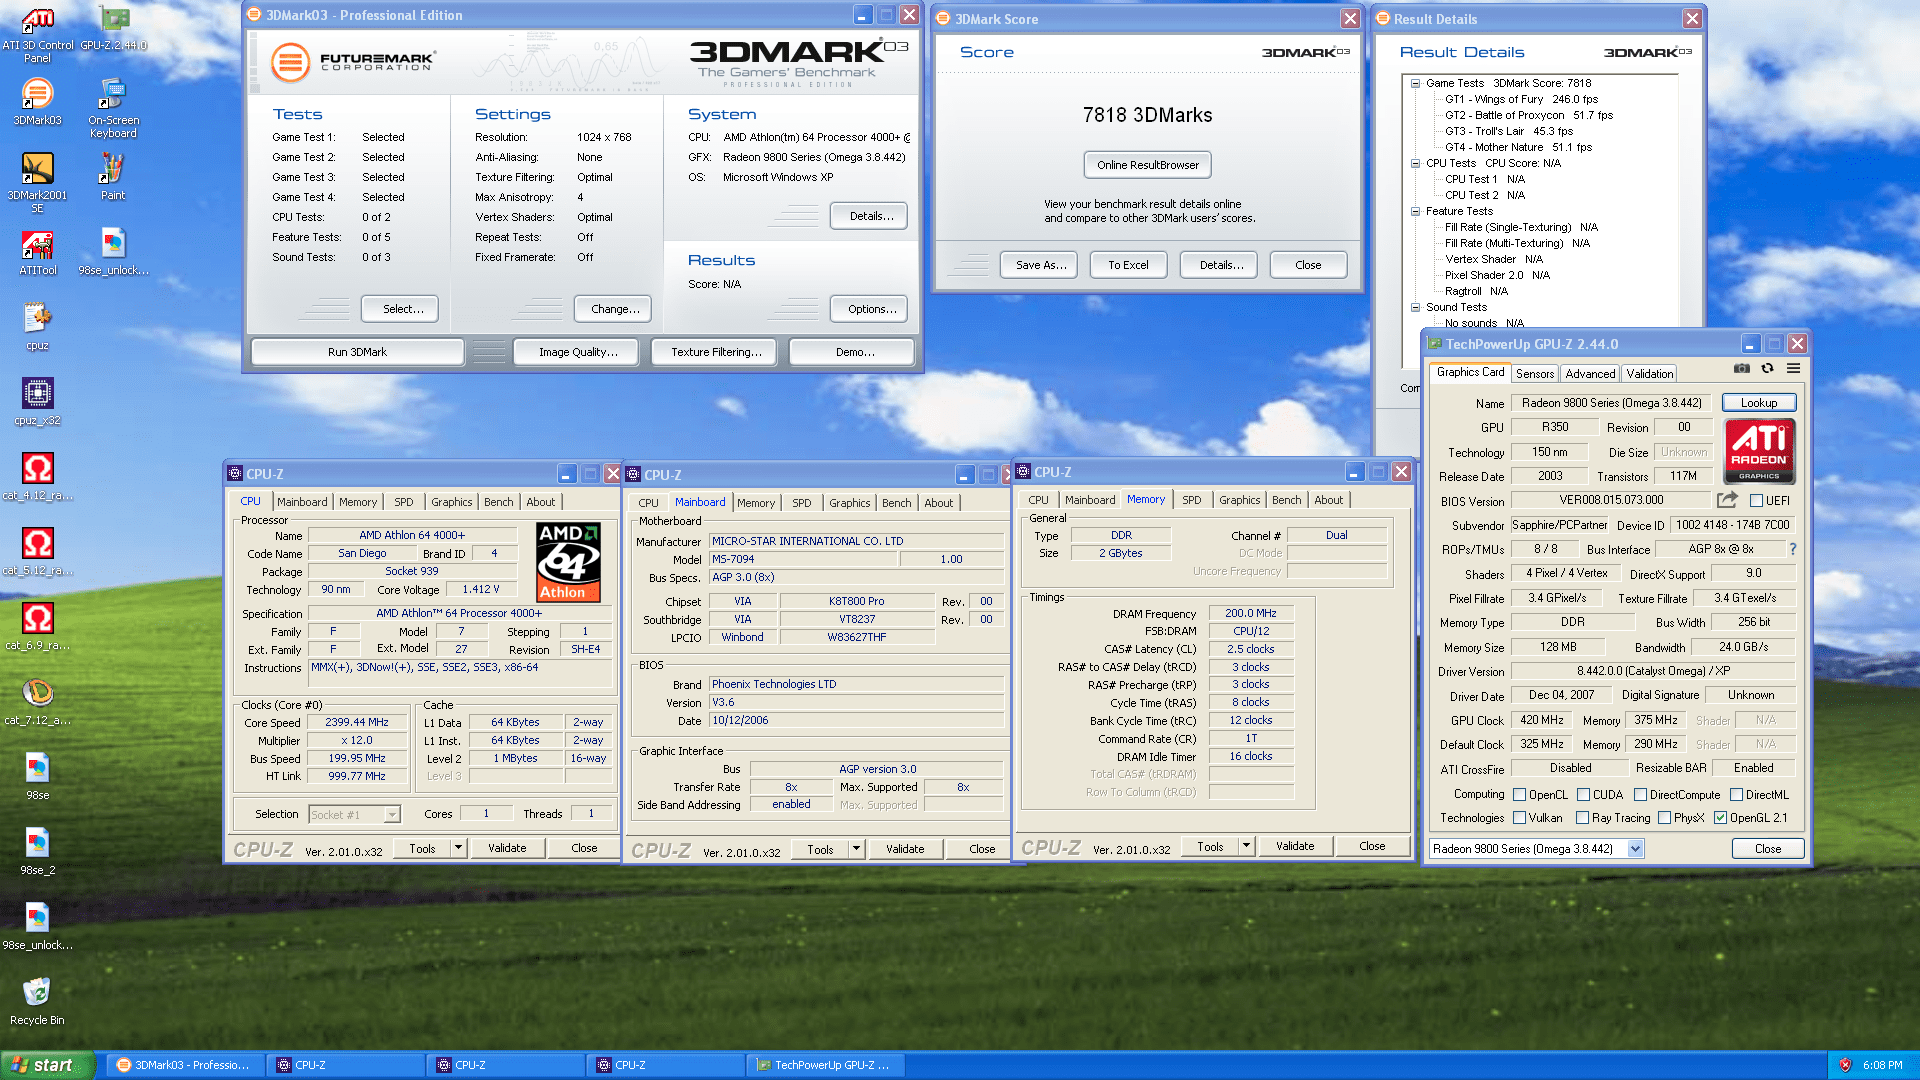Click GPU-Z screenshot camera icon

coord(1742,369)
